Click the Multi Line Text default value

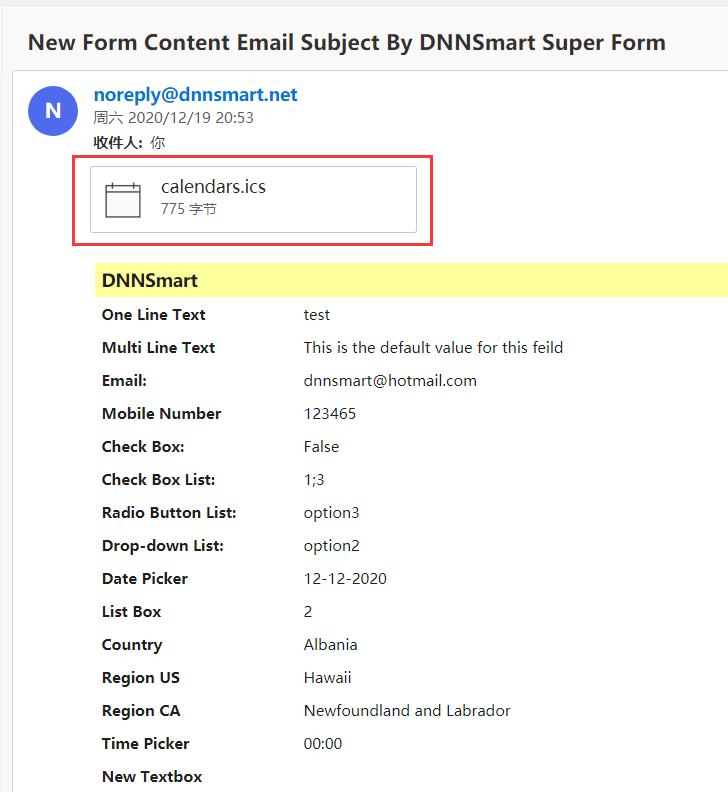[x=433, y=348]
